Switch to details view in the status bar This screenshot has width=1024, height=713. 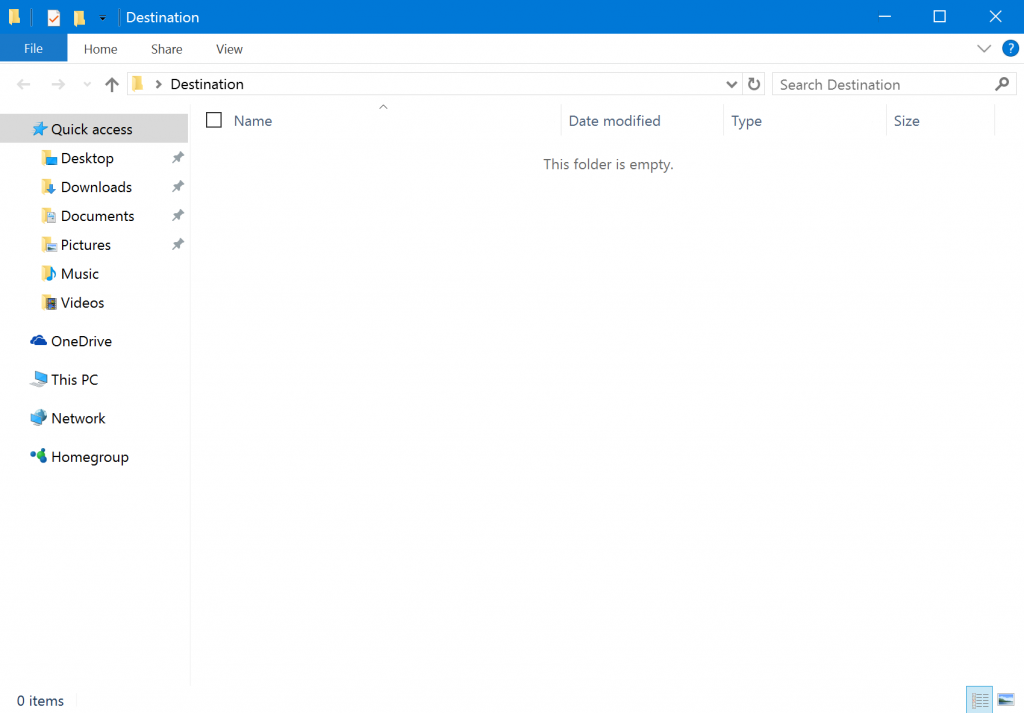pos(979,700)
